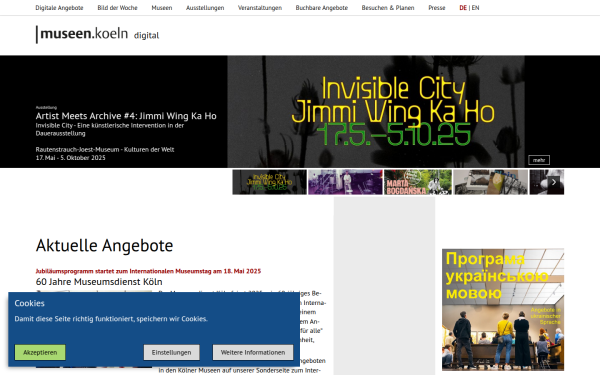Open cookie Einstellungen
The image size is (600, 375).
(171, 352)
